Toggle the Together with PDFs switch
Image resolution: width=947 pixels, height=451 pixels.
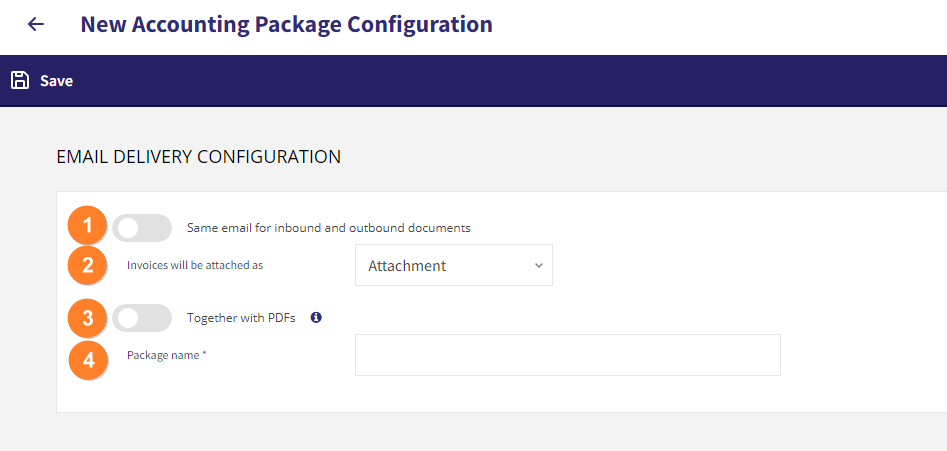click(x=142, y=318)
